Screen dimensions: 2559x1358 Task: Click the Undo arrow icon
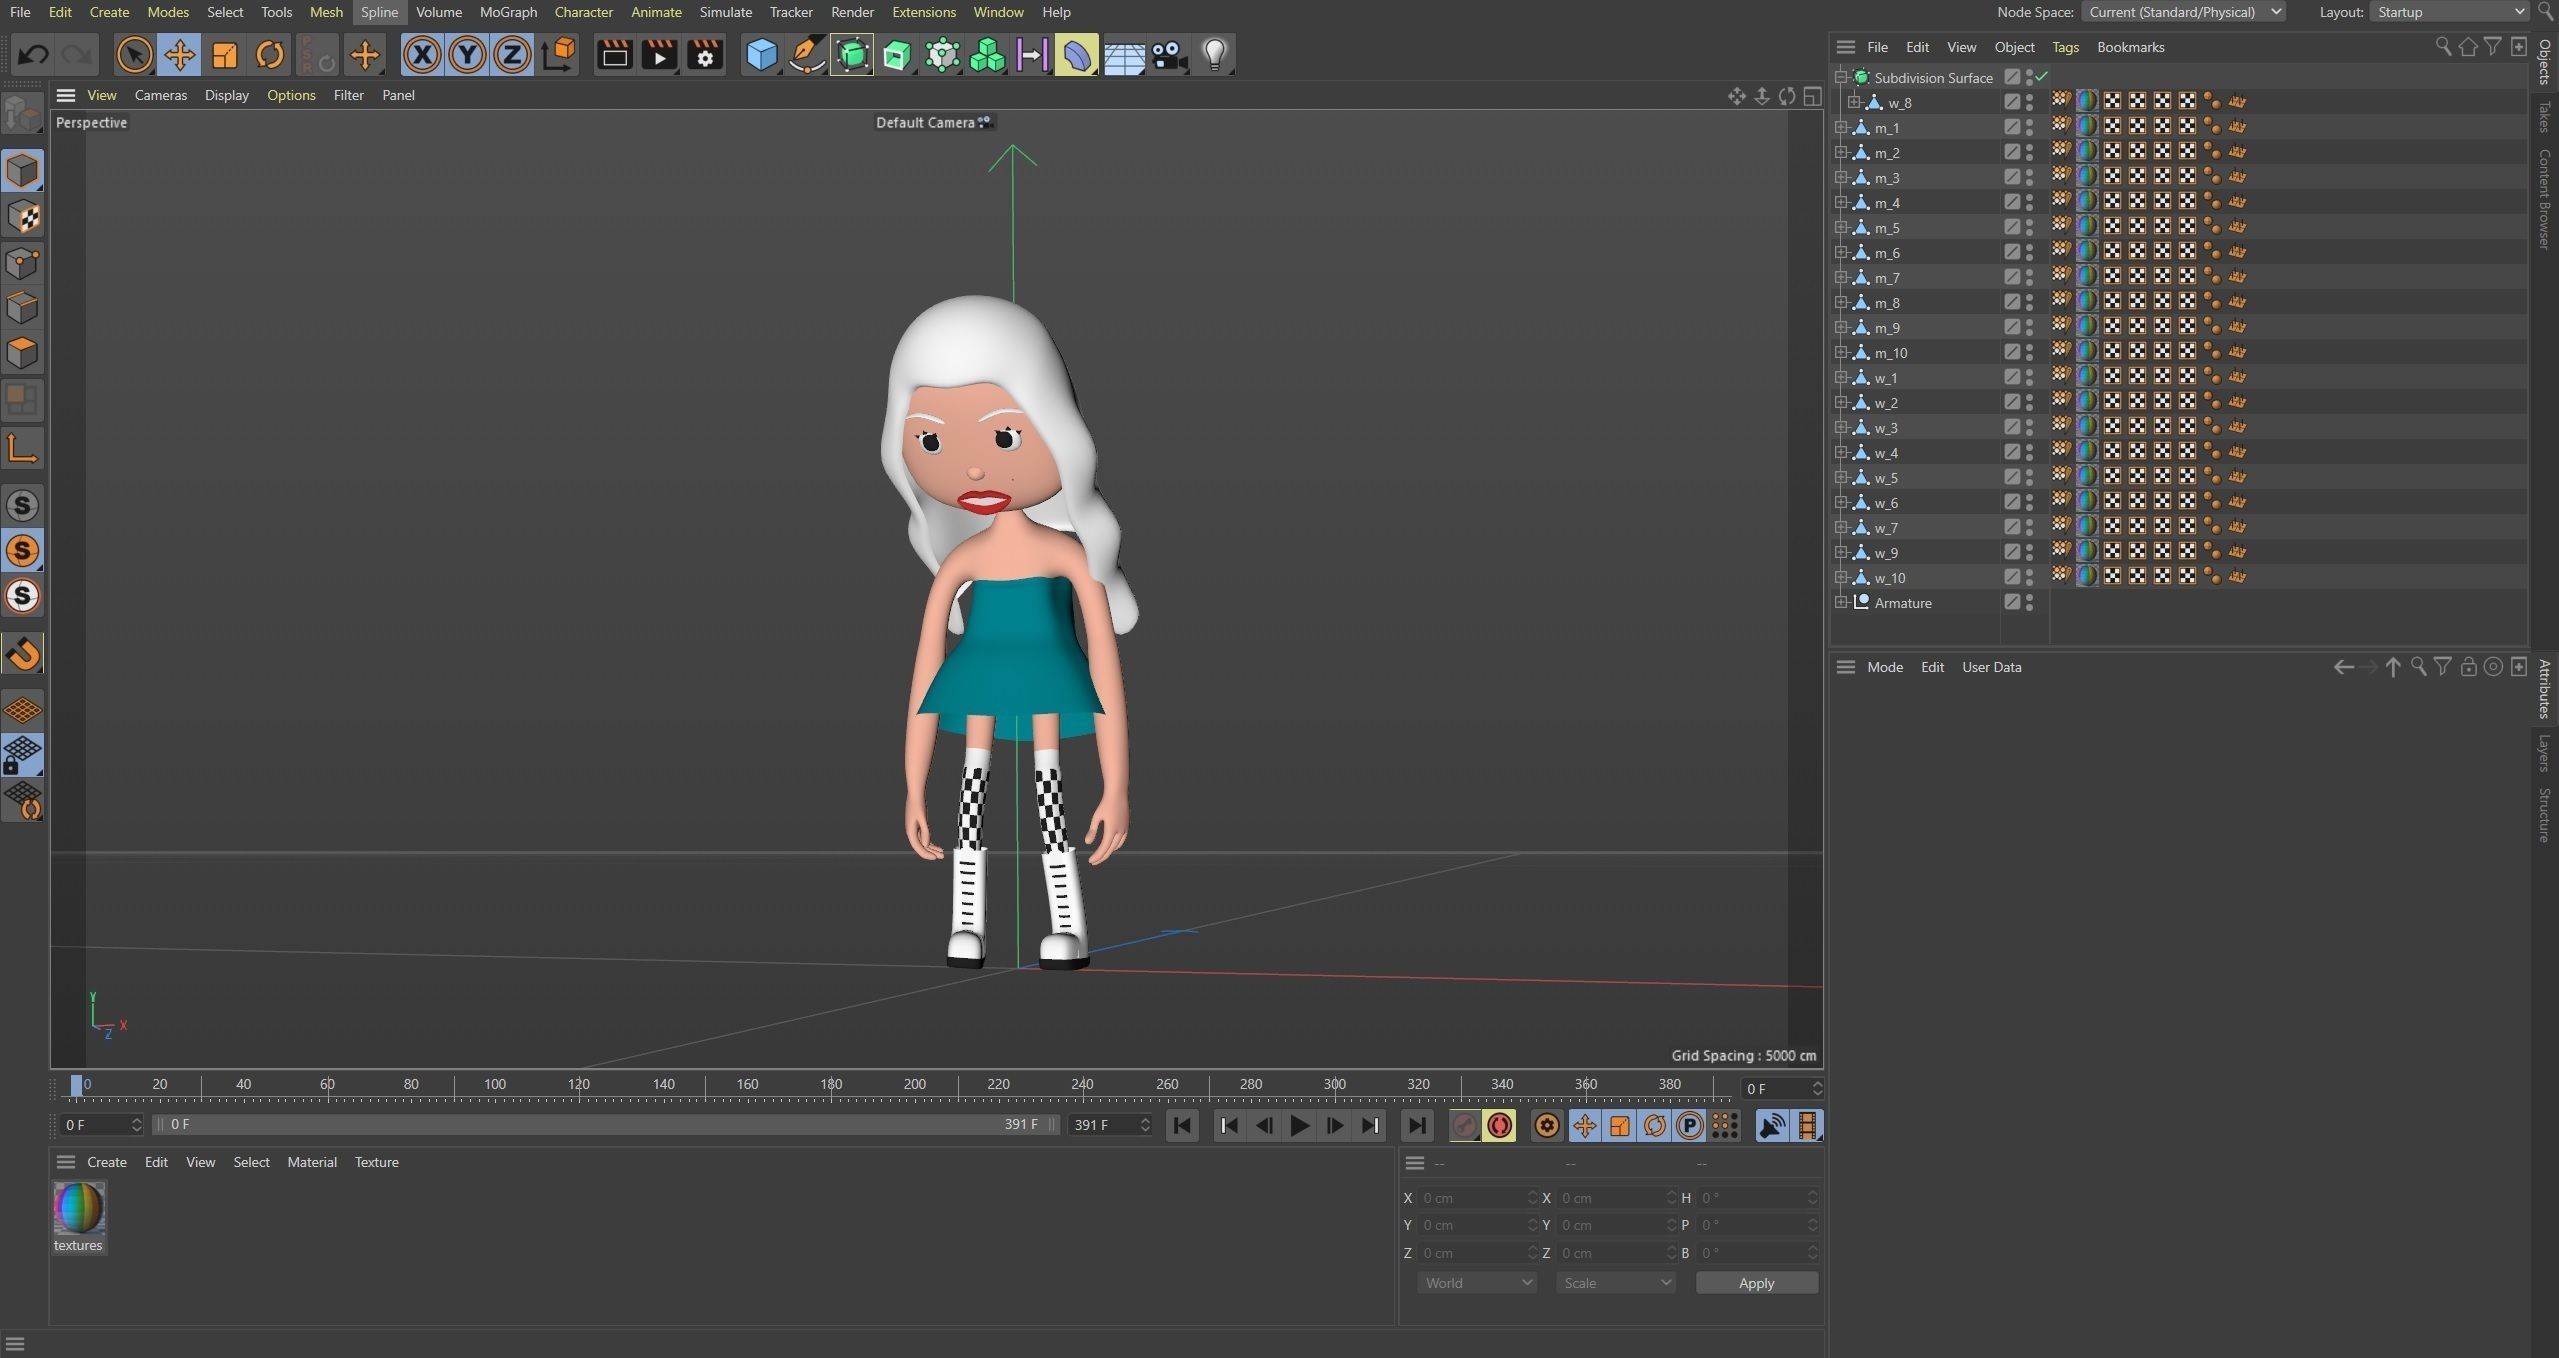point(33,55)
